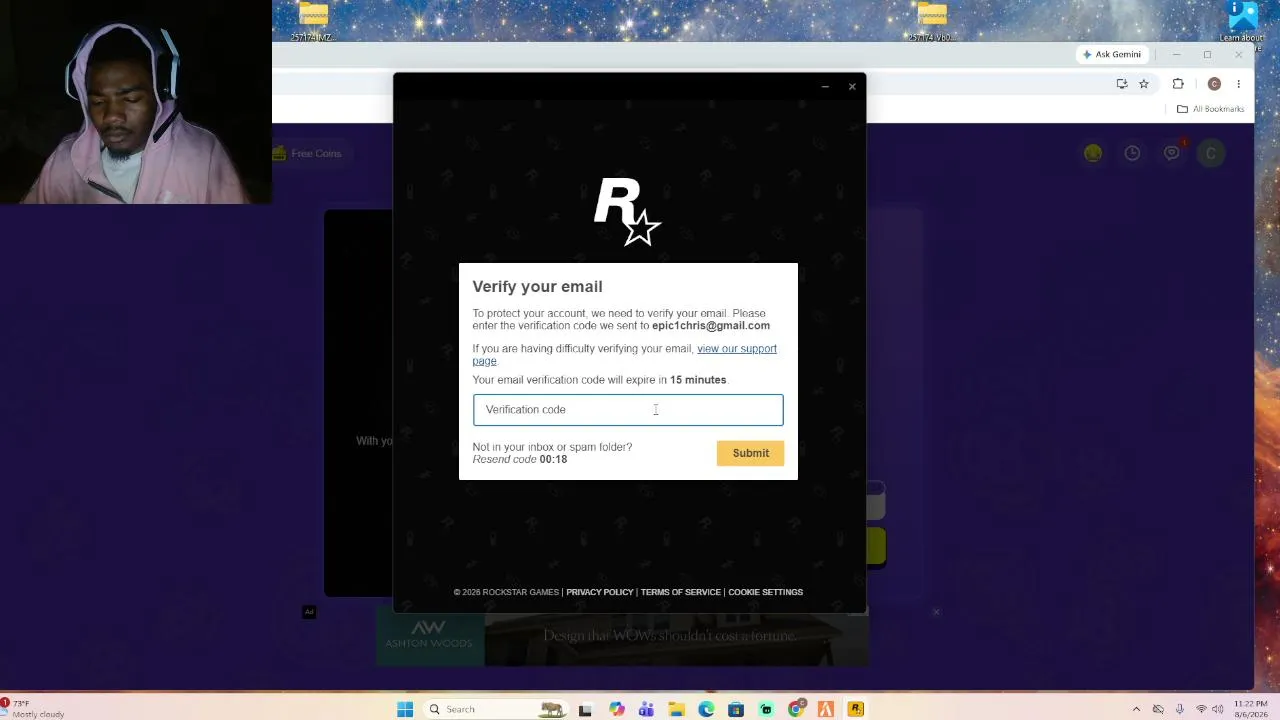
Task: Open the web page's user avatar 'C'
Action: click(x=1211, y=153)
